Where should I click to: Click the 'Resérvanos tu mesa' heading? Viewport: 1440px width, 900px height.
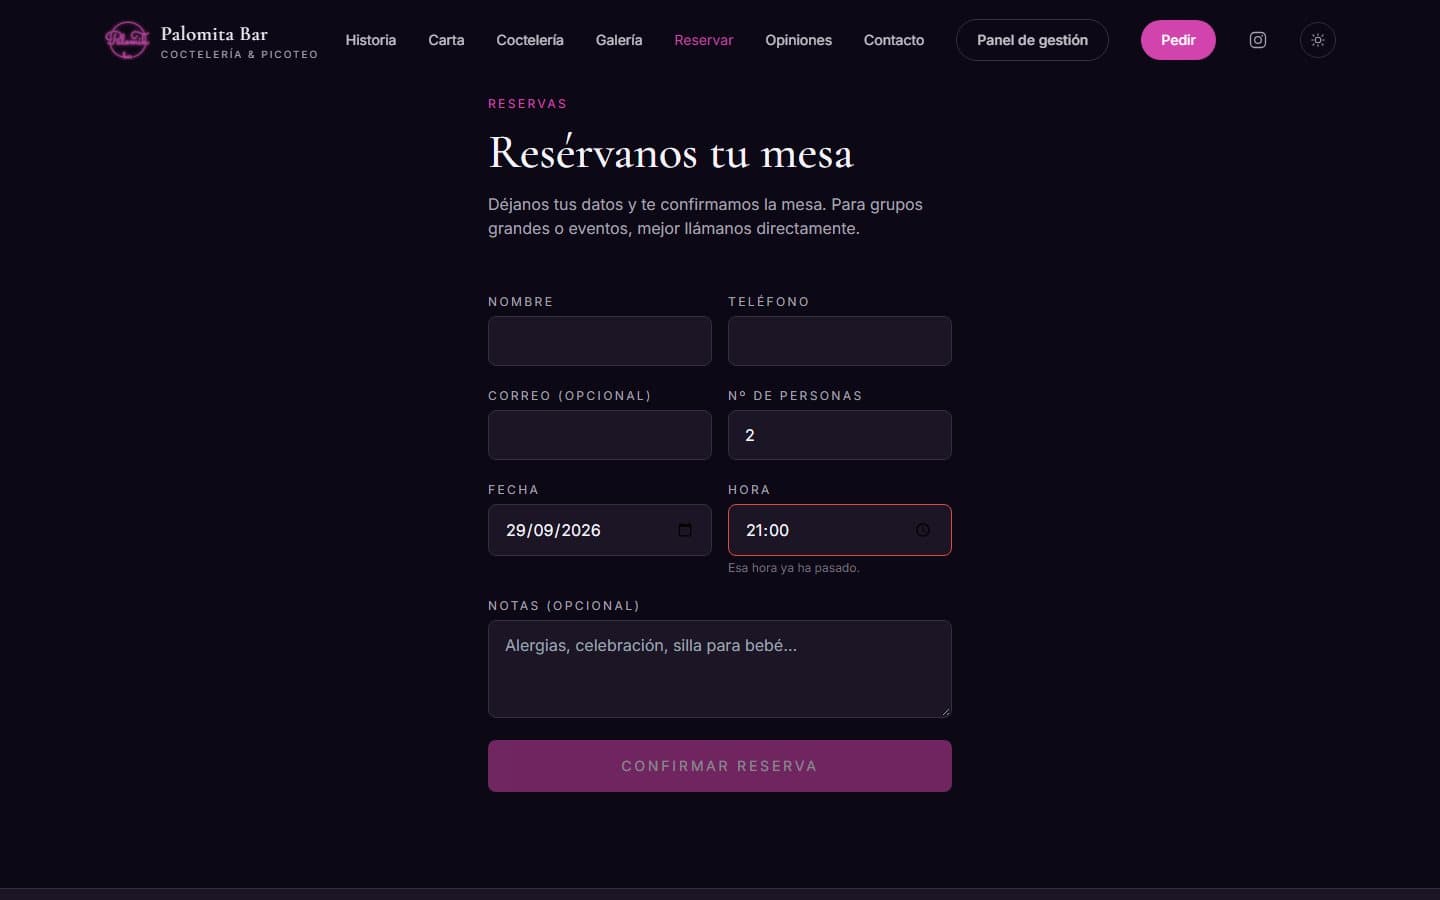point(671,153)
